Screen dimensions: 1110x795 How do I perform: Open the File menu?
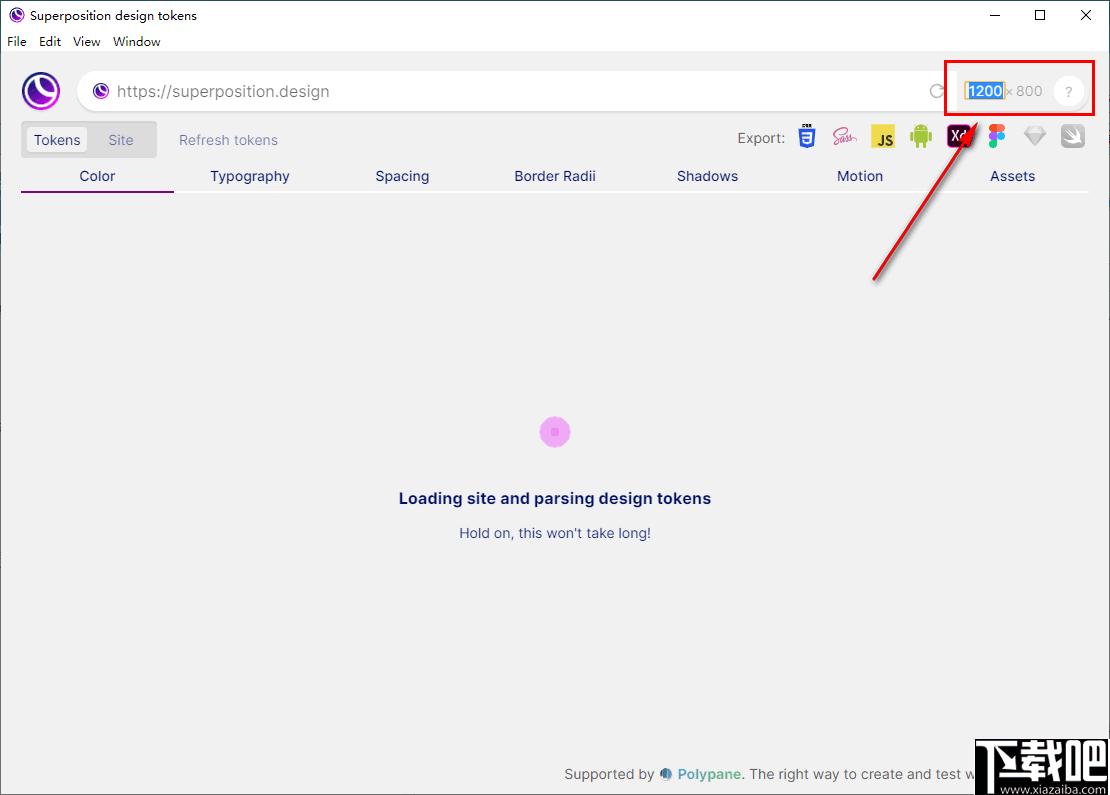coord(17,42)
